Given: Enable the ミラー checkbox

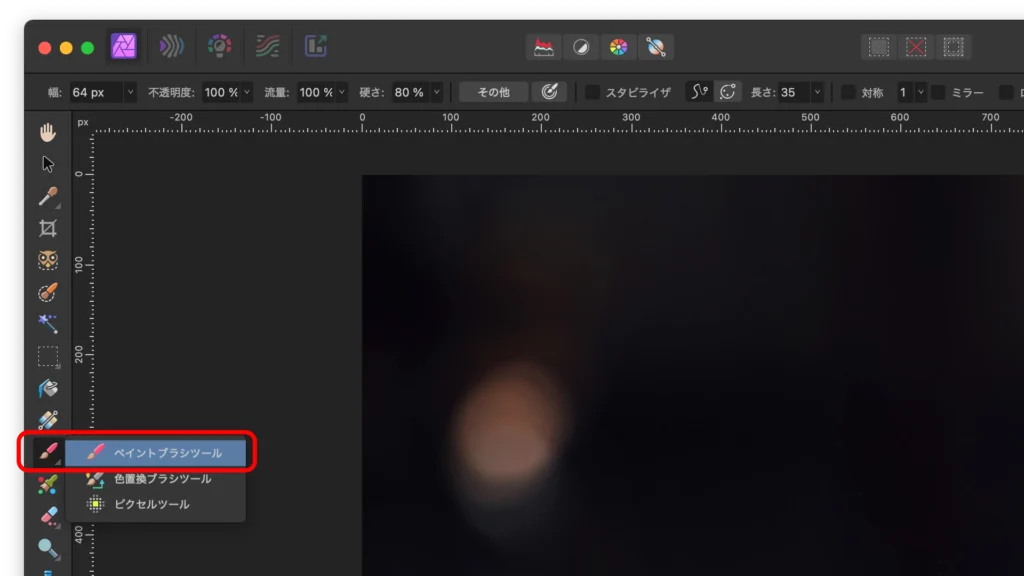Looking at the screenshot, I should click(938, 92).
